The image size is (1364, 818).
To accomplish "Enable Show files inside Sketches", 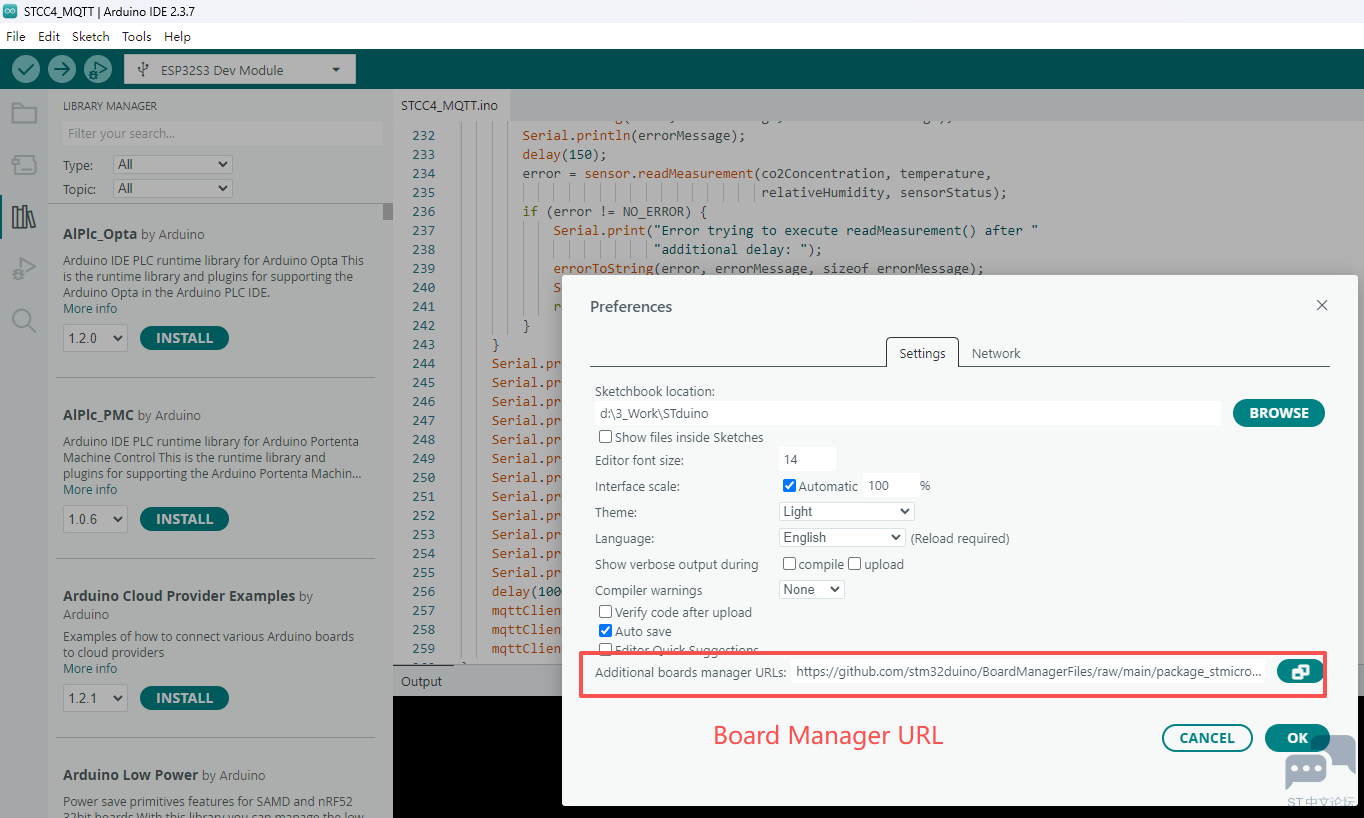I will coord(605,437).
